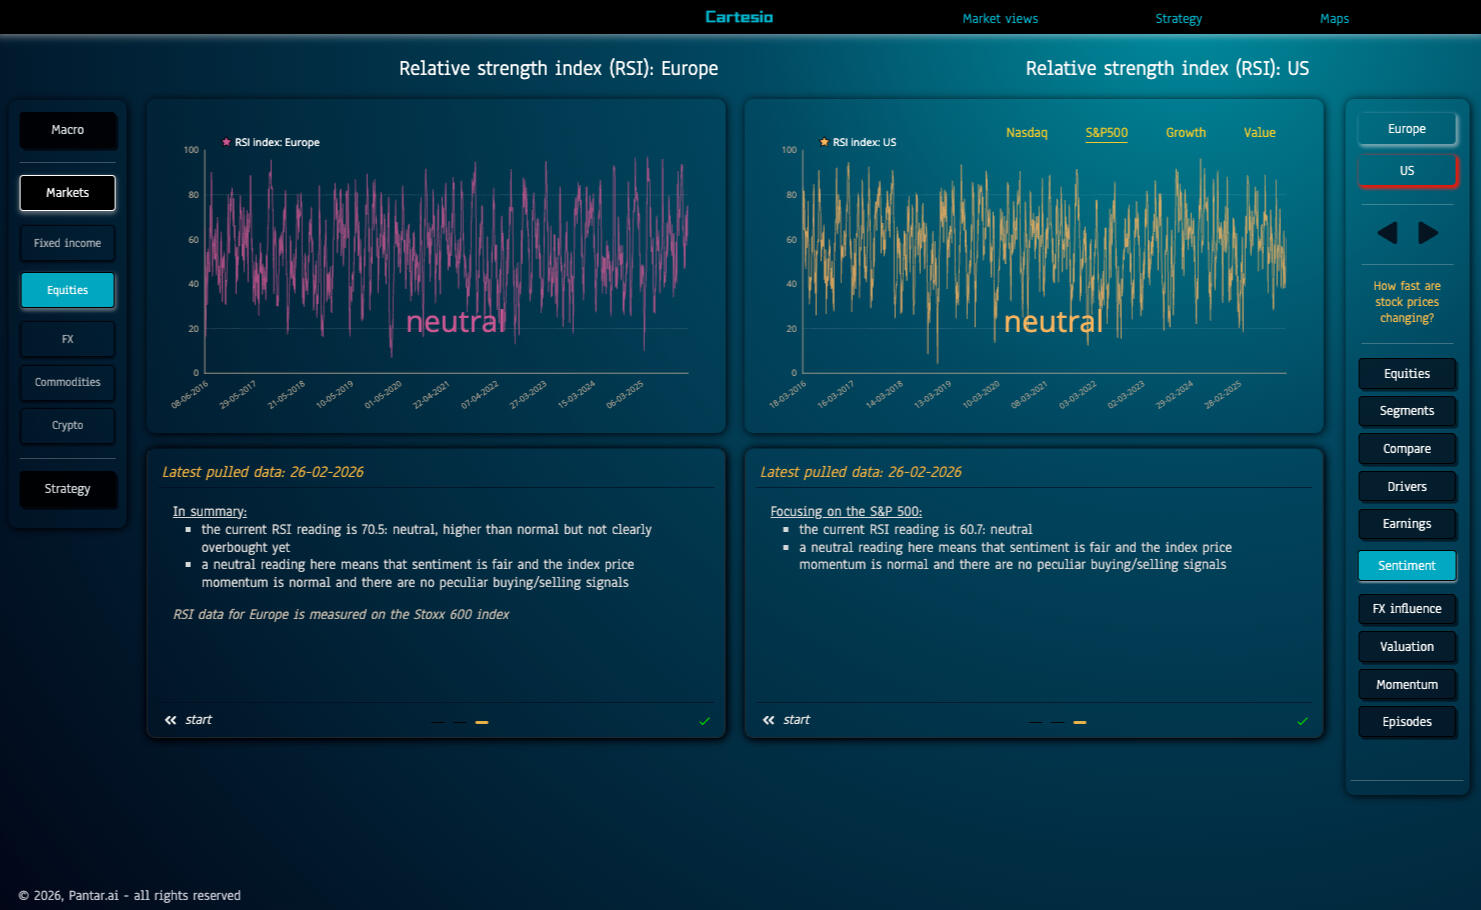
Task: Expand the Strategy top menu
Action: pos(1178,19)
